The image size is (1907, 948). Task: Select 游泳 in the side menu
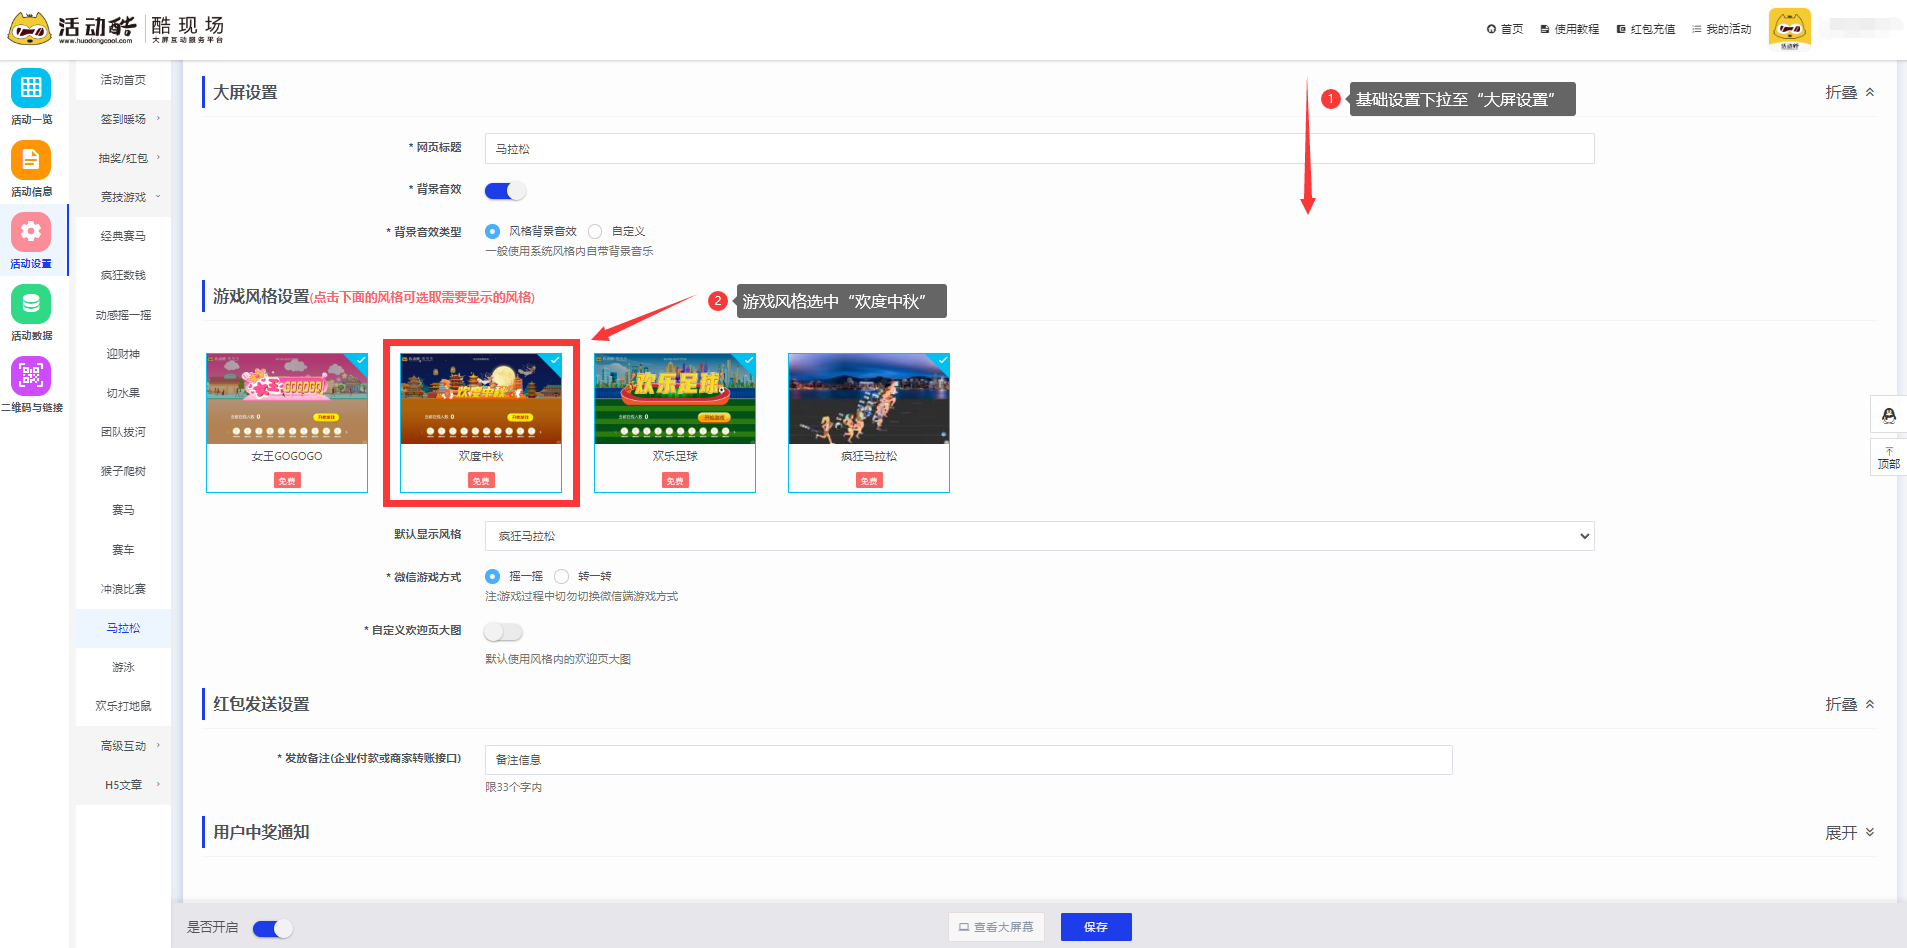123,667
